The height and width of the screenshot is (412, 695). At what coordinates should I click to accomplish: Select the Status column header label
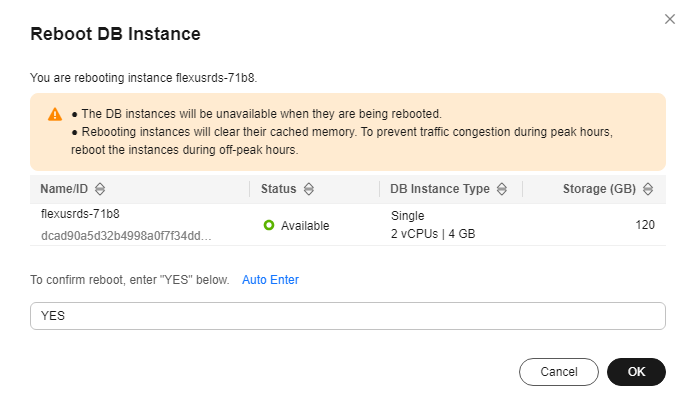point(278,188)
